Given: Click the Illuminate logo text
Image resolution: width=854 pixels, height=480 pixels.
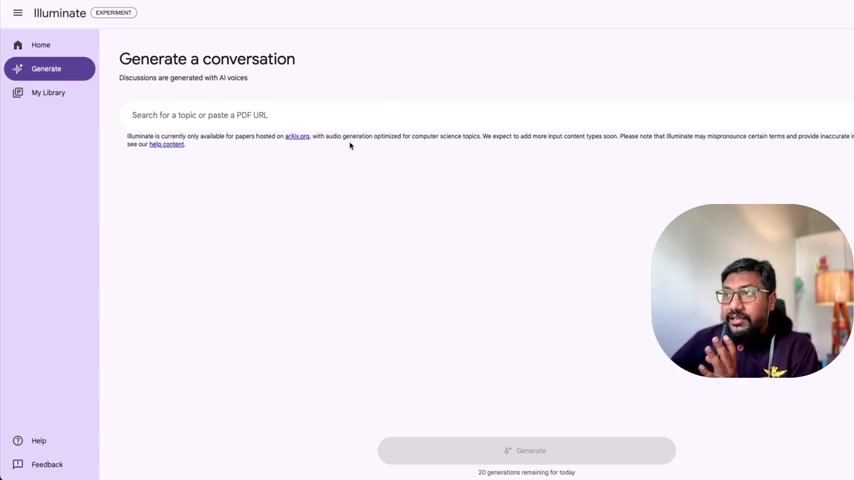Looking at the screenshot, I should tap(59, 13).
